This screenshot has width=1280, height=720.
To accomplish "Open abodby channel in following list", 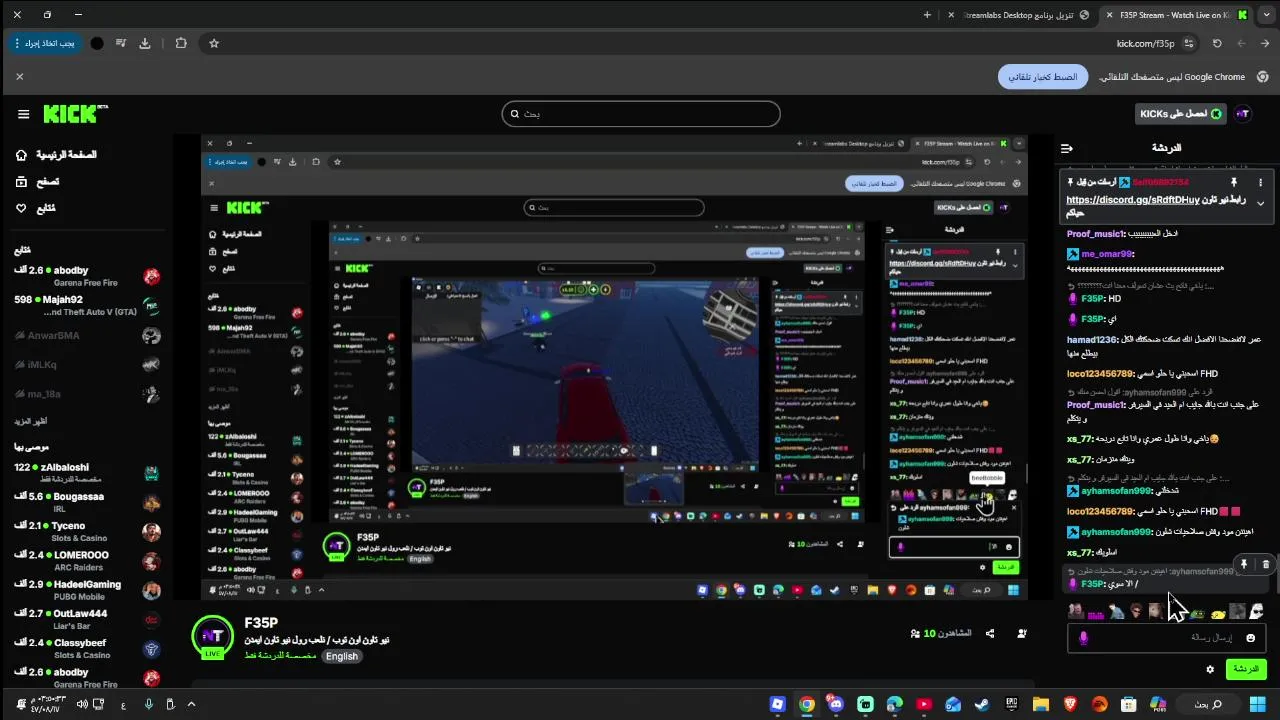I will tap(86, 276).
